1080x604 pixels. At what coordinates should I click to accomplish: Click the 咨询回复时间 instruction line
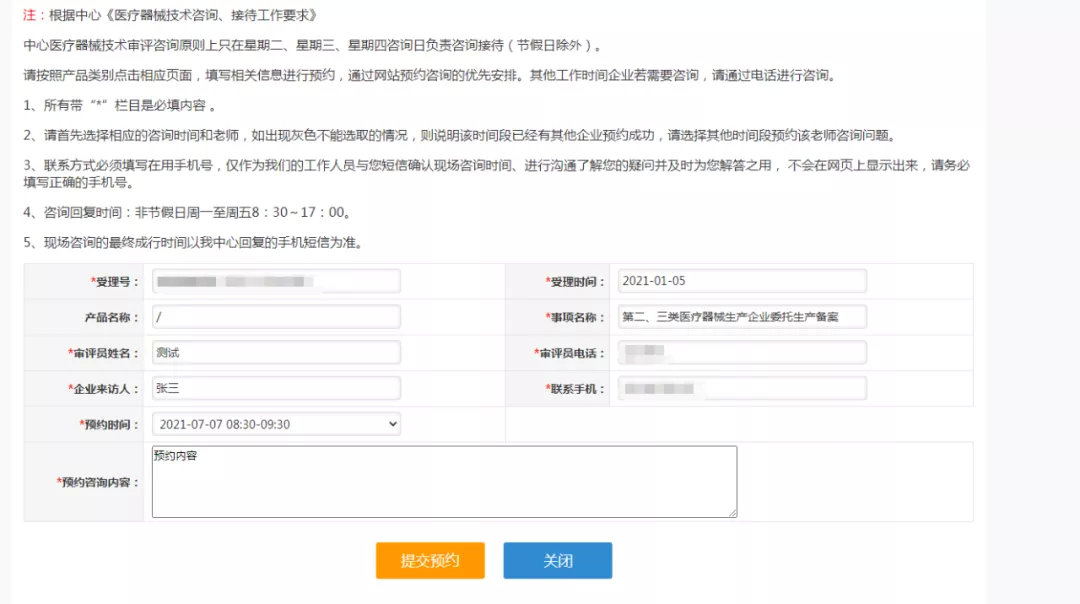186,213
